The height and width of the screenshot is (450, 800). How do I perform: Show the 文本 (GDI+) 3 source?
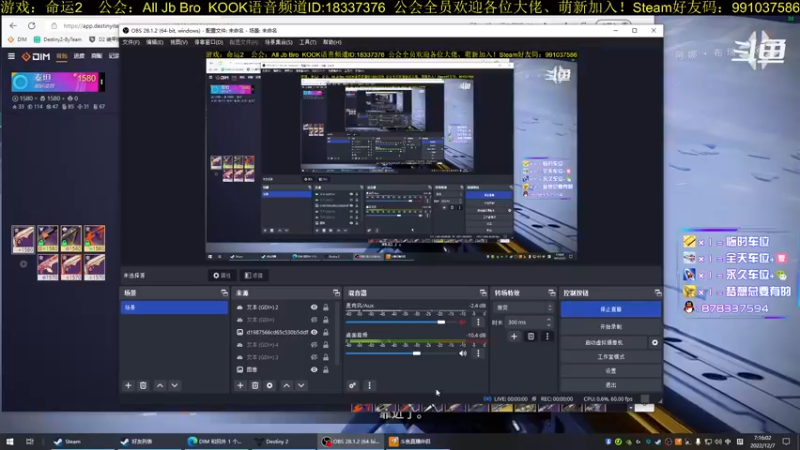point(314,357)
